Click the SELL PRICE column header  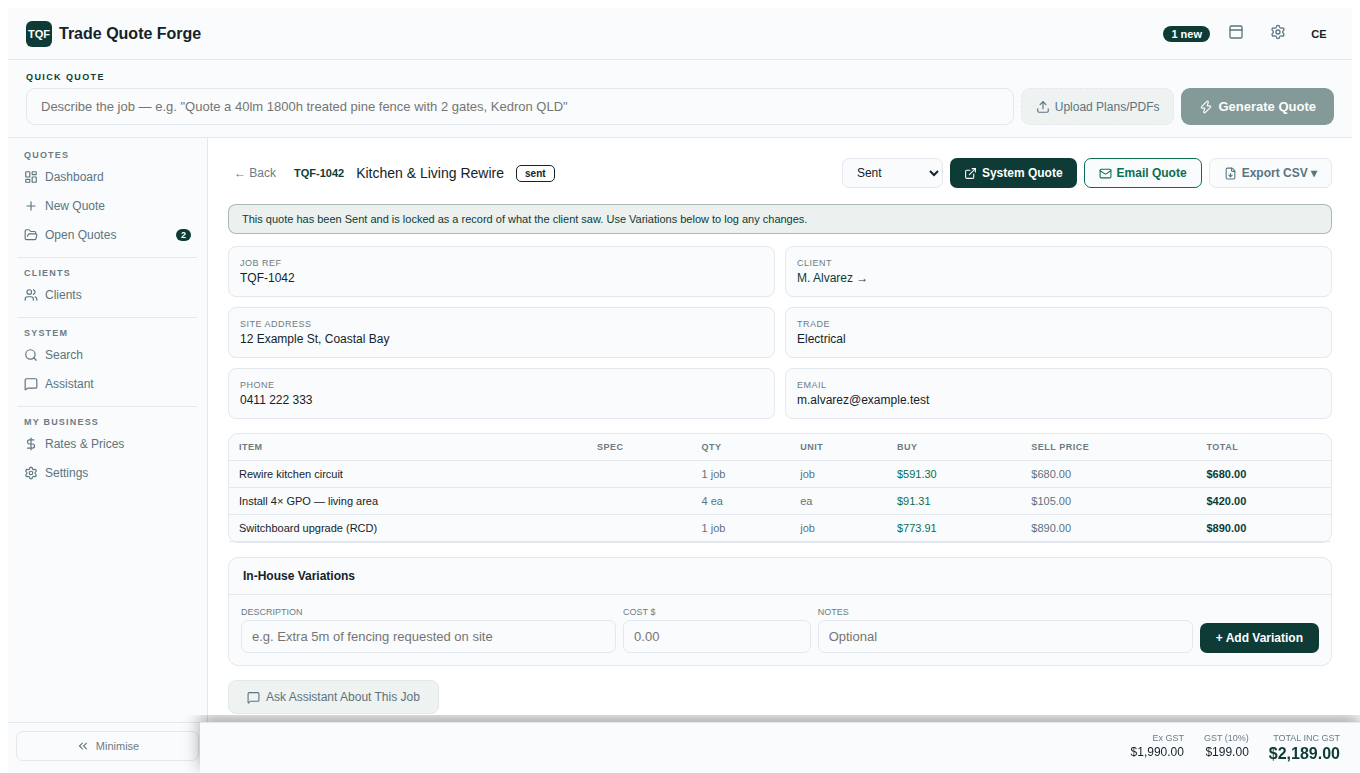click(x=1060, y=447)
